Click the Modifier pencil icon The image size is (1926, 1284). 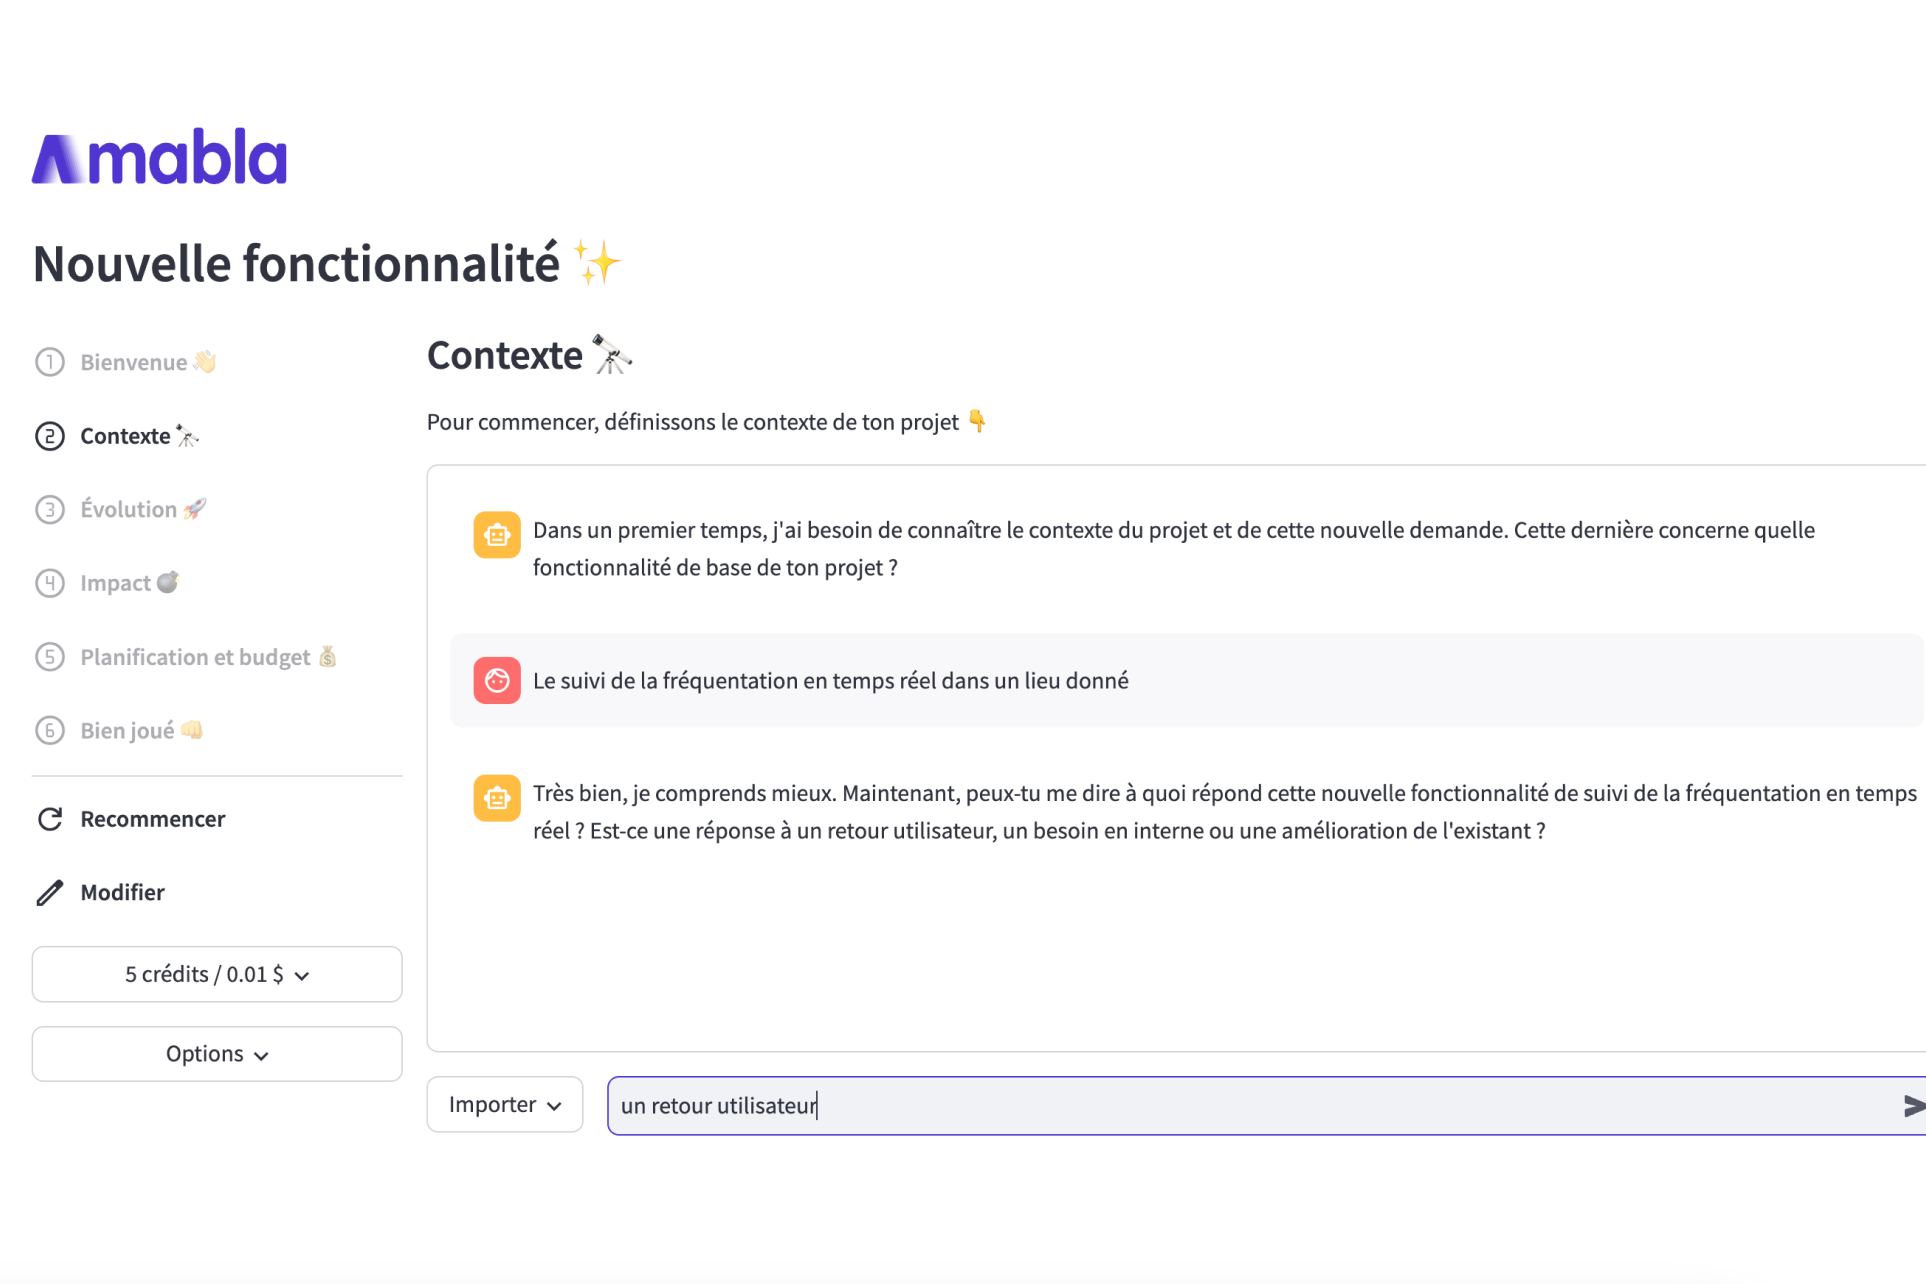click(50, 892)
